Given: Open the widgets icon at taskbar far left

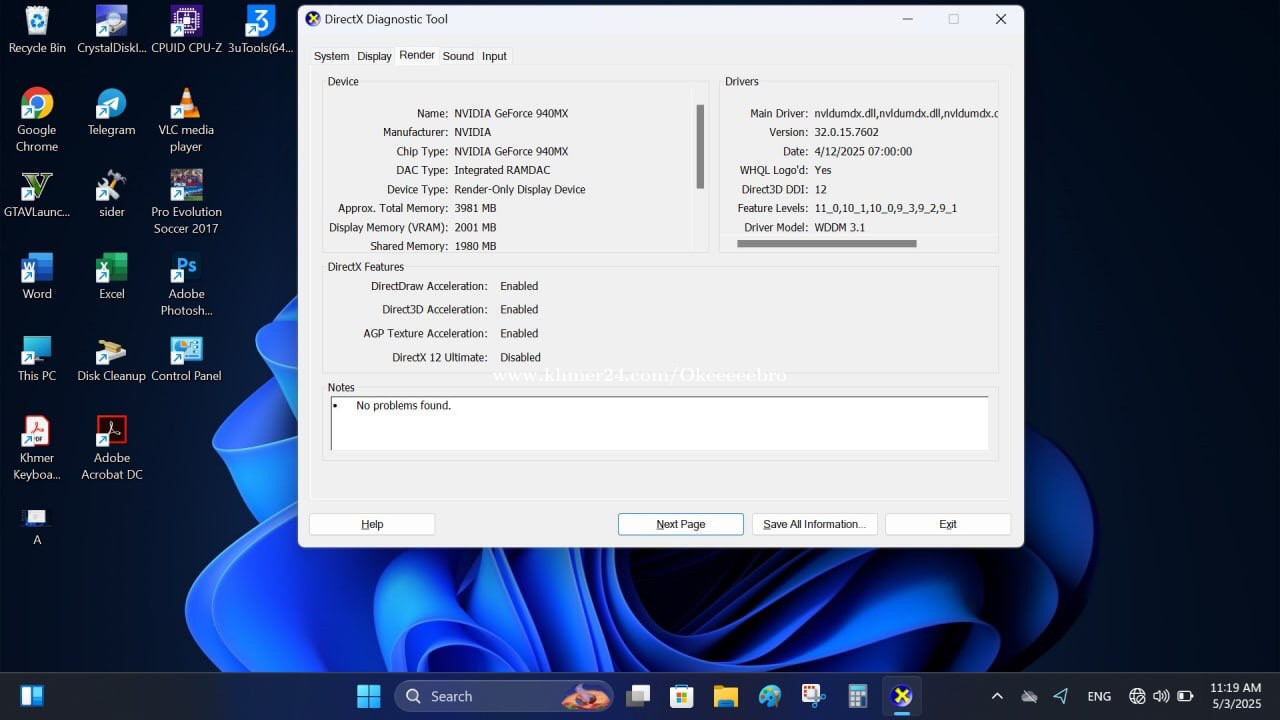Looking at the screenshot, I should [x=32, y=696].
